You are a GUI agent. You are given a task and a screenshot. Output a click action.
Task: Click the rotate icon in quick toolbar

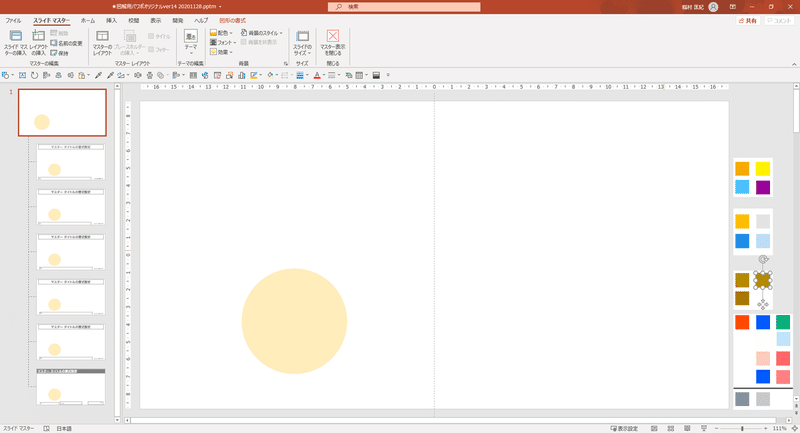click(34, 75)
